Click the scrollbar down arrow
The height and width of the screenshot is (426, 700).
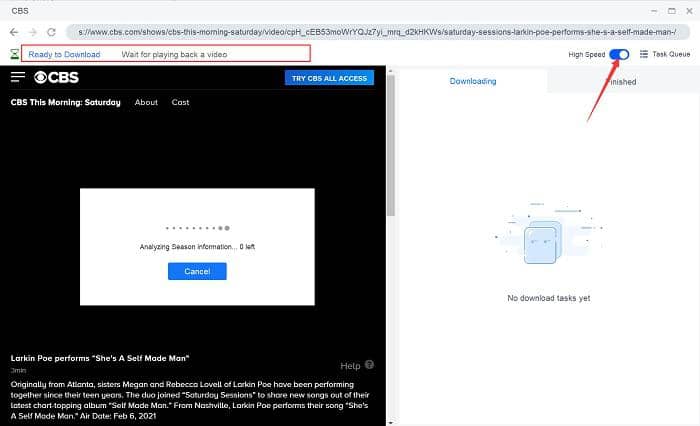(391, 422)
